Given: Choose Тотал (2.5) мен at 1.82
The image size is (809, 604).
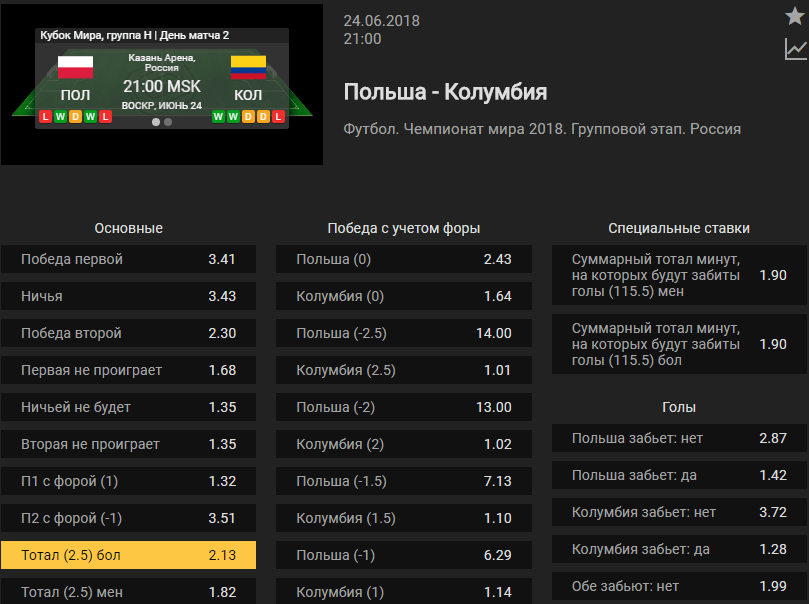Looking at the screenshot, I should [x=128, y=591].
